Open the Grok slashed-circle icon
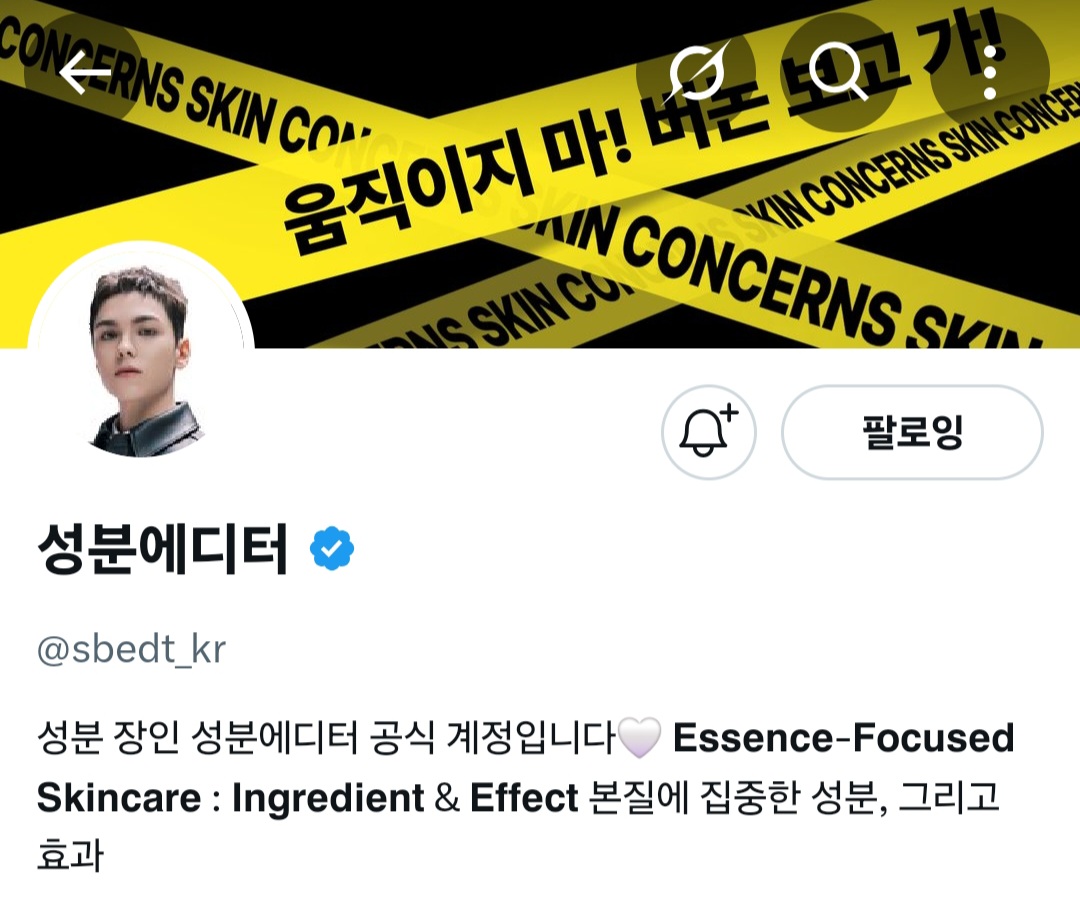 pyautogui.click(x=696, y=72)
